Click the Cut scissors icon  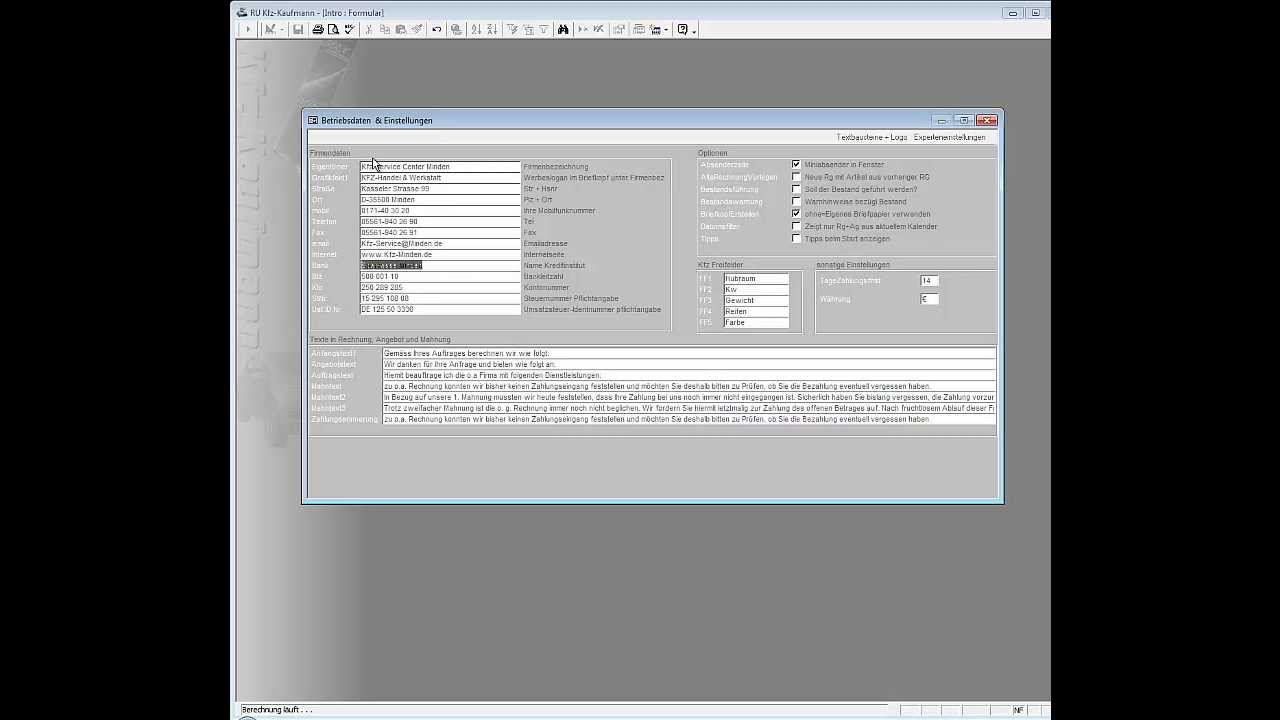tap(369, 30)
